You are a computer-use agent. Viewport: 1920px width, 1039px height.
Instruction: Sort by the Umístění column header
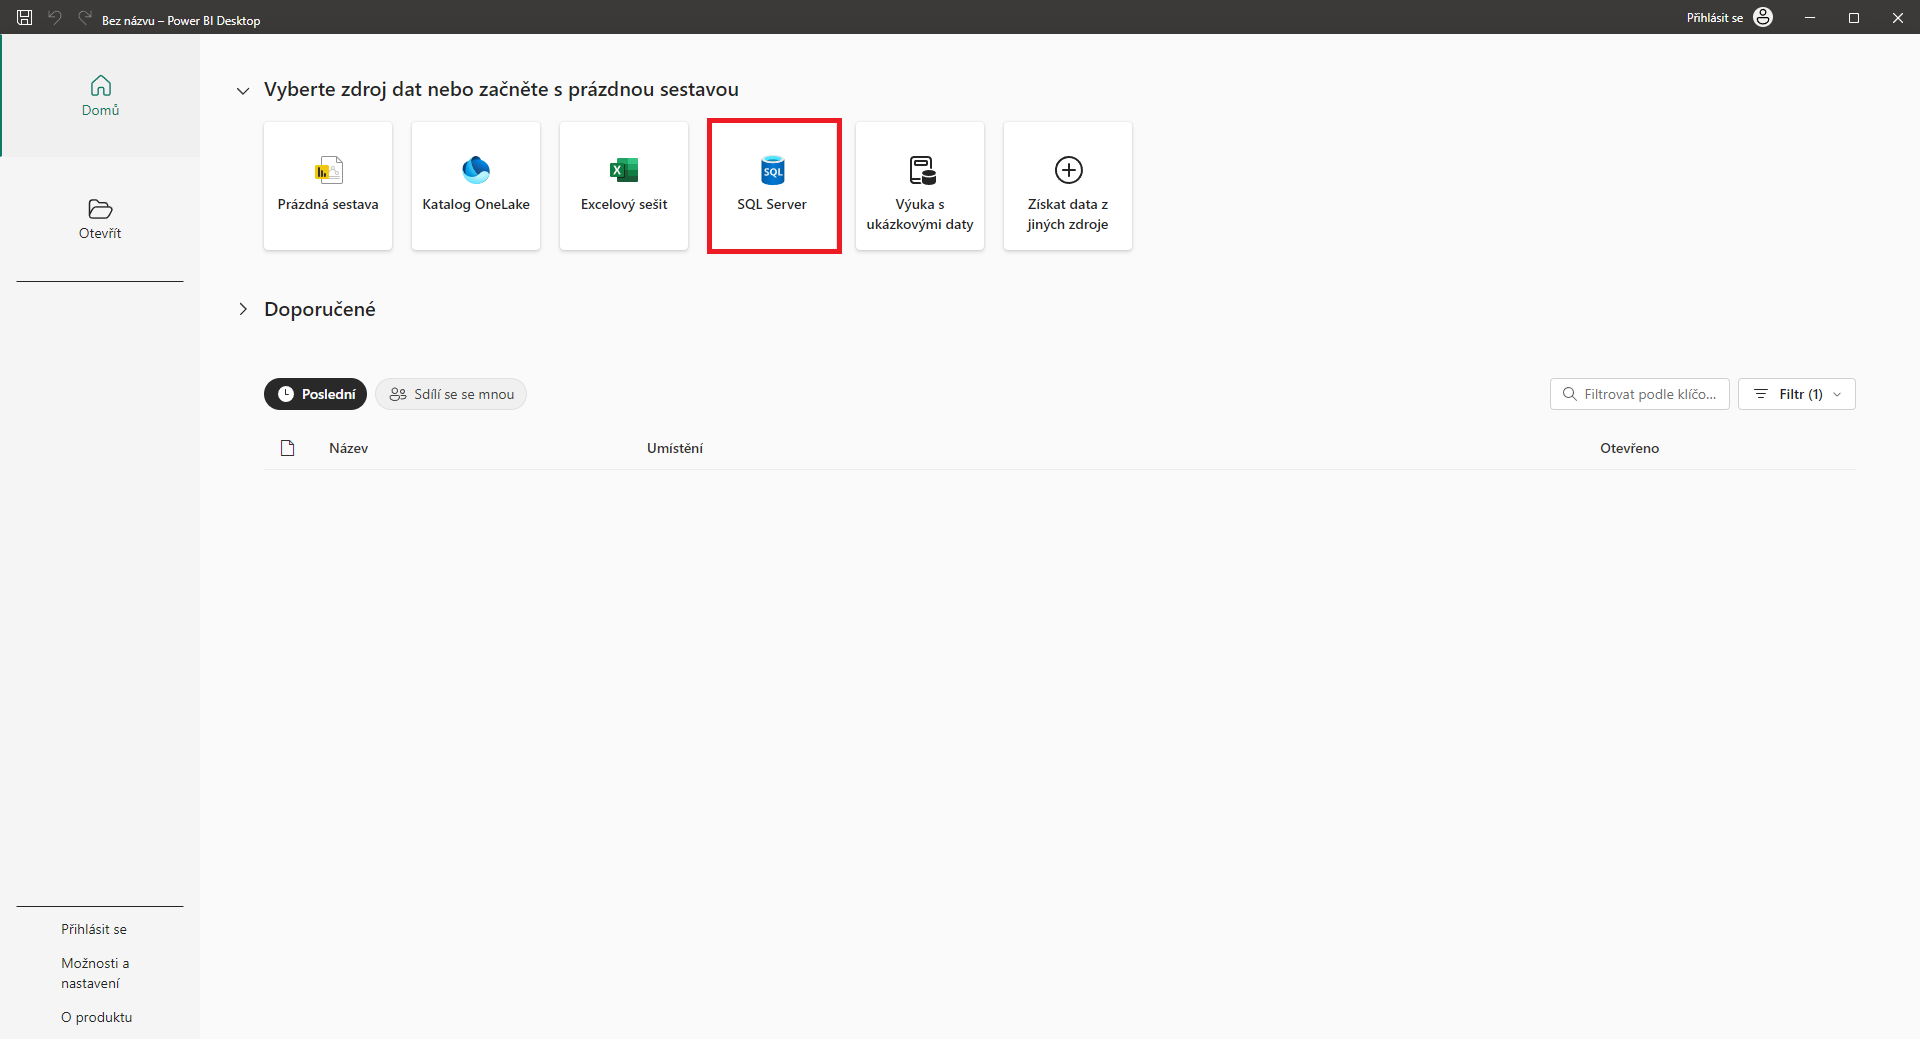(x=675, y=448)
